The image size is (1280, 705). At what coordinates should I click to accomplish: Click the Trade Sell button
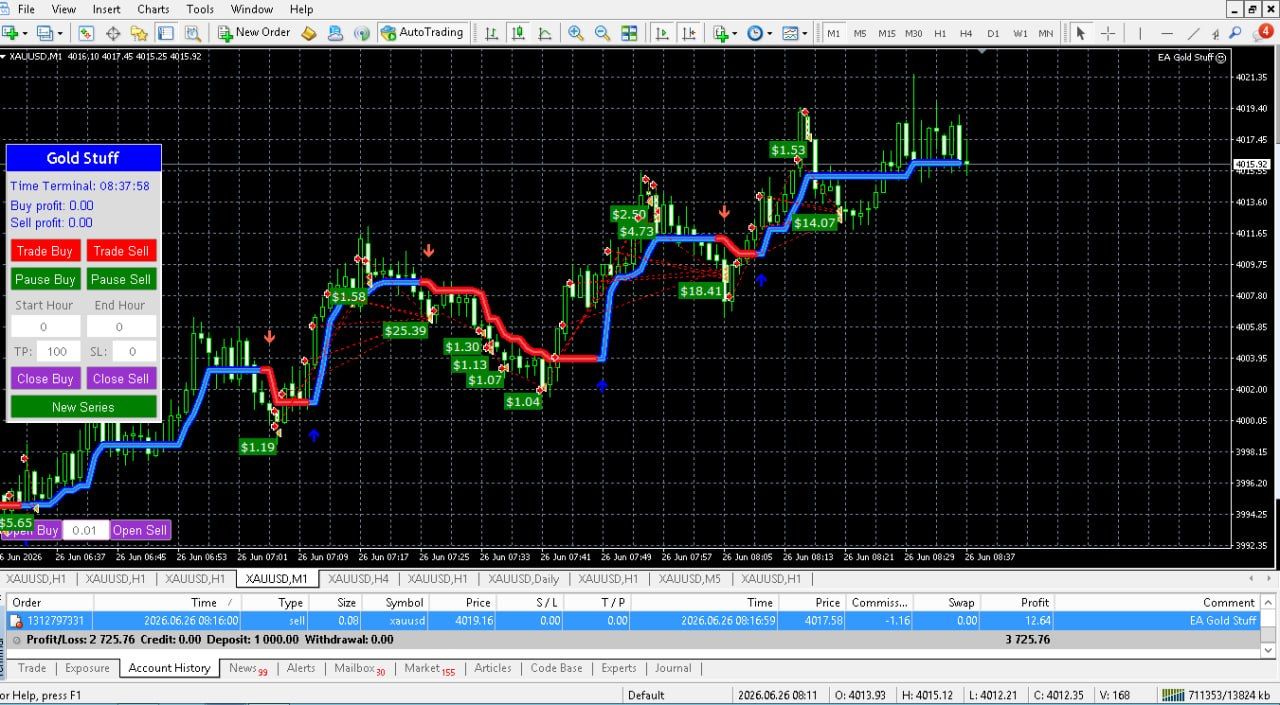(x=122, y=251)
